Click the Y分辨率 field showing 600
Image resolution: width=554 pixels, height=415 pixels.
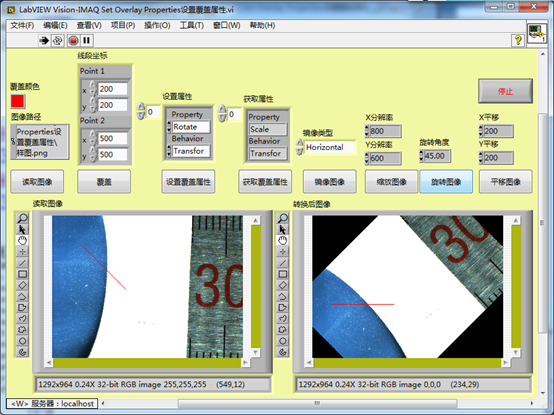(x=385, y=158)
